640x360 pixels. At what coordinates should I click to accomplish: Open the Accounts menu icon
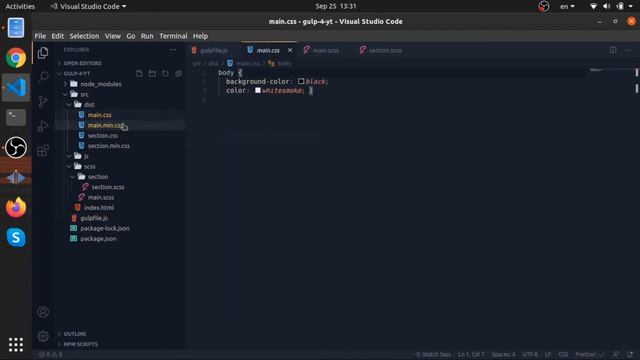click(x=43, y=312)
